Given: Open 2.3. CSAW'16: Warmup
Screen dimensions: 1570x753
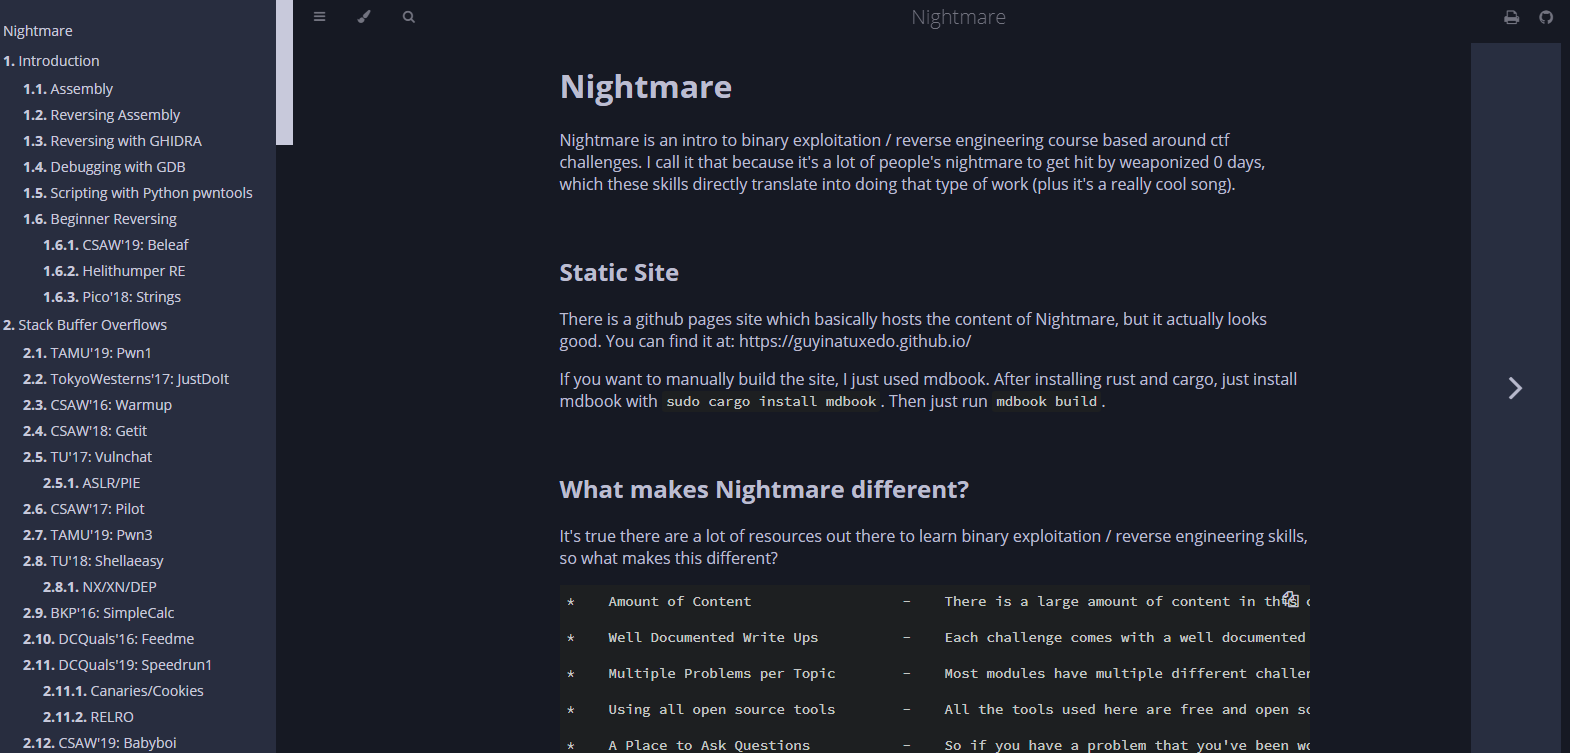Looking at the screenshot, I should pos(97,405).
